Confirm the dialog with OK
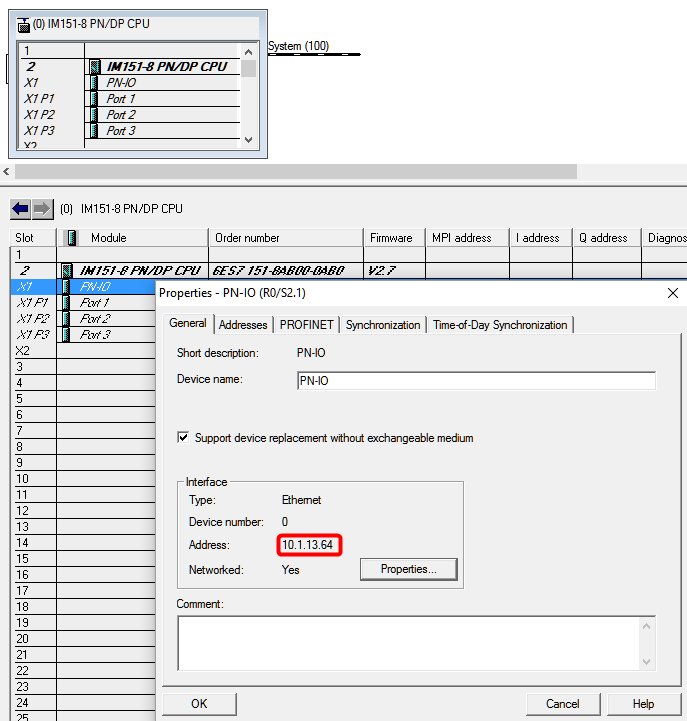687x721 pixels. coord(199,703)
